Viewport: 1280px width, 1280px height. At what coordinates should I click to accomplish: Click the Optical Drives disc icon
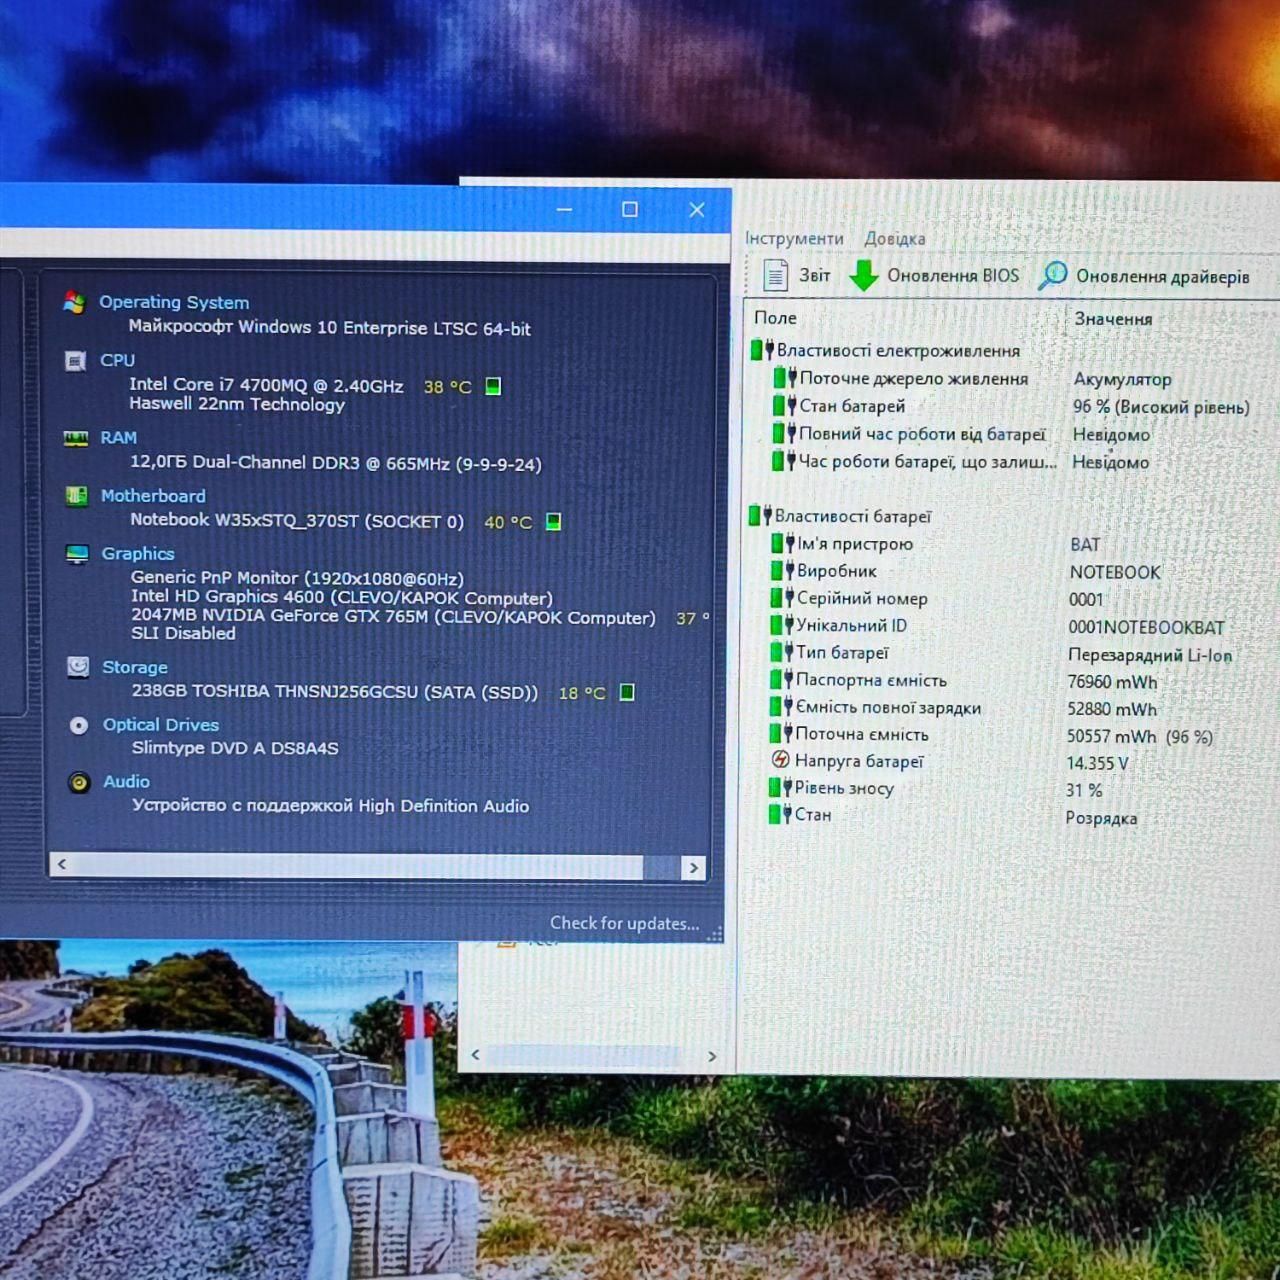click(x=79, y=725)
